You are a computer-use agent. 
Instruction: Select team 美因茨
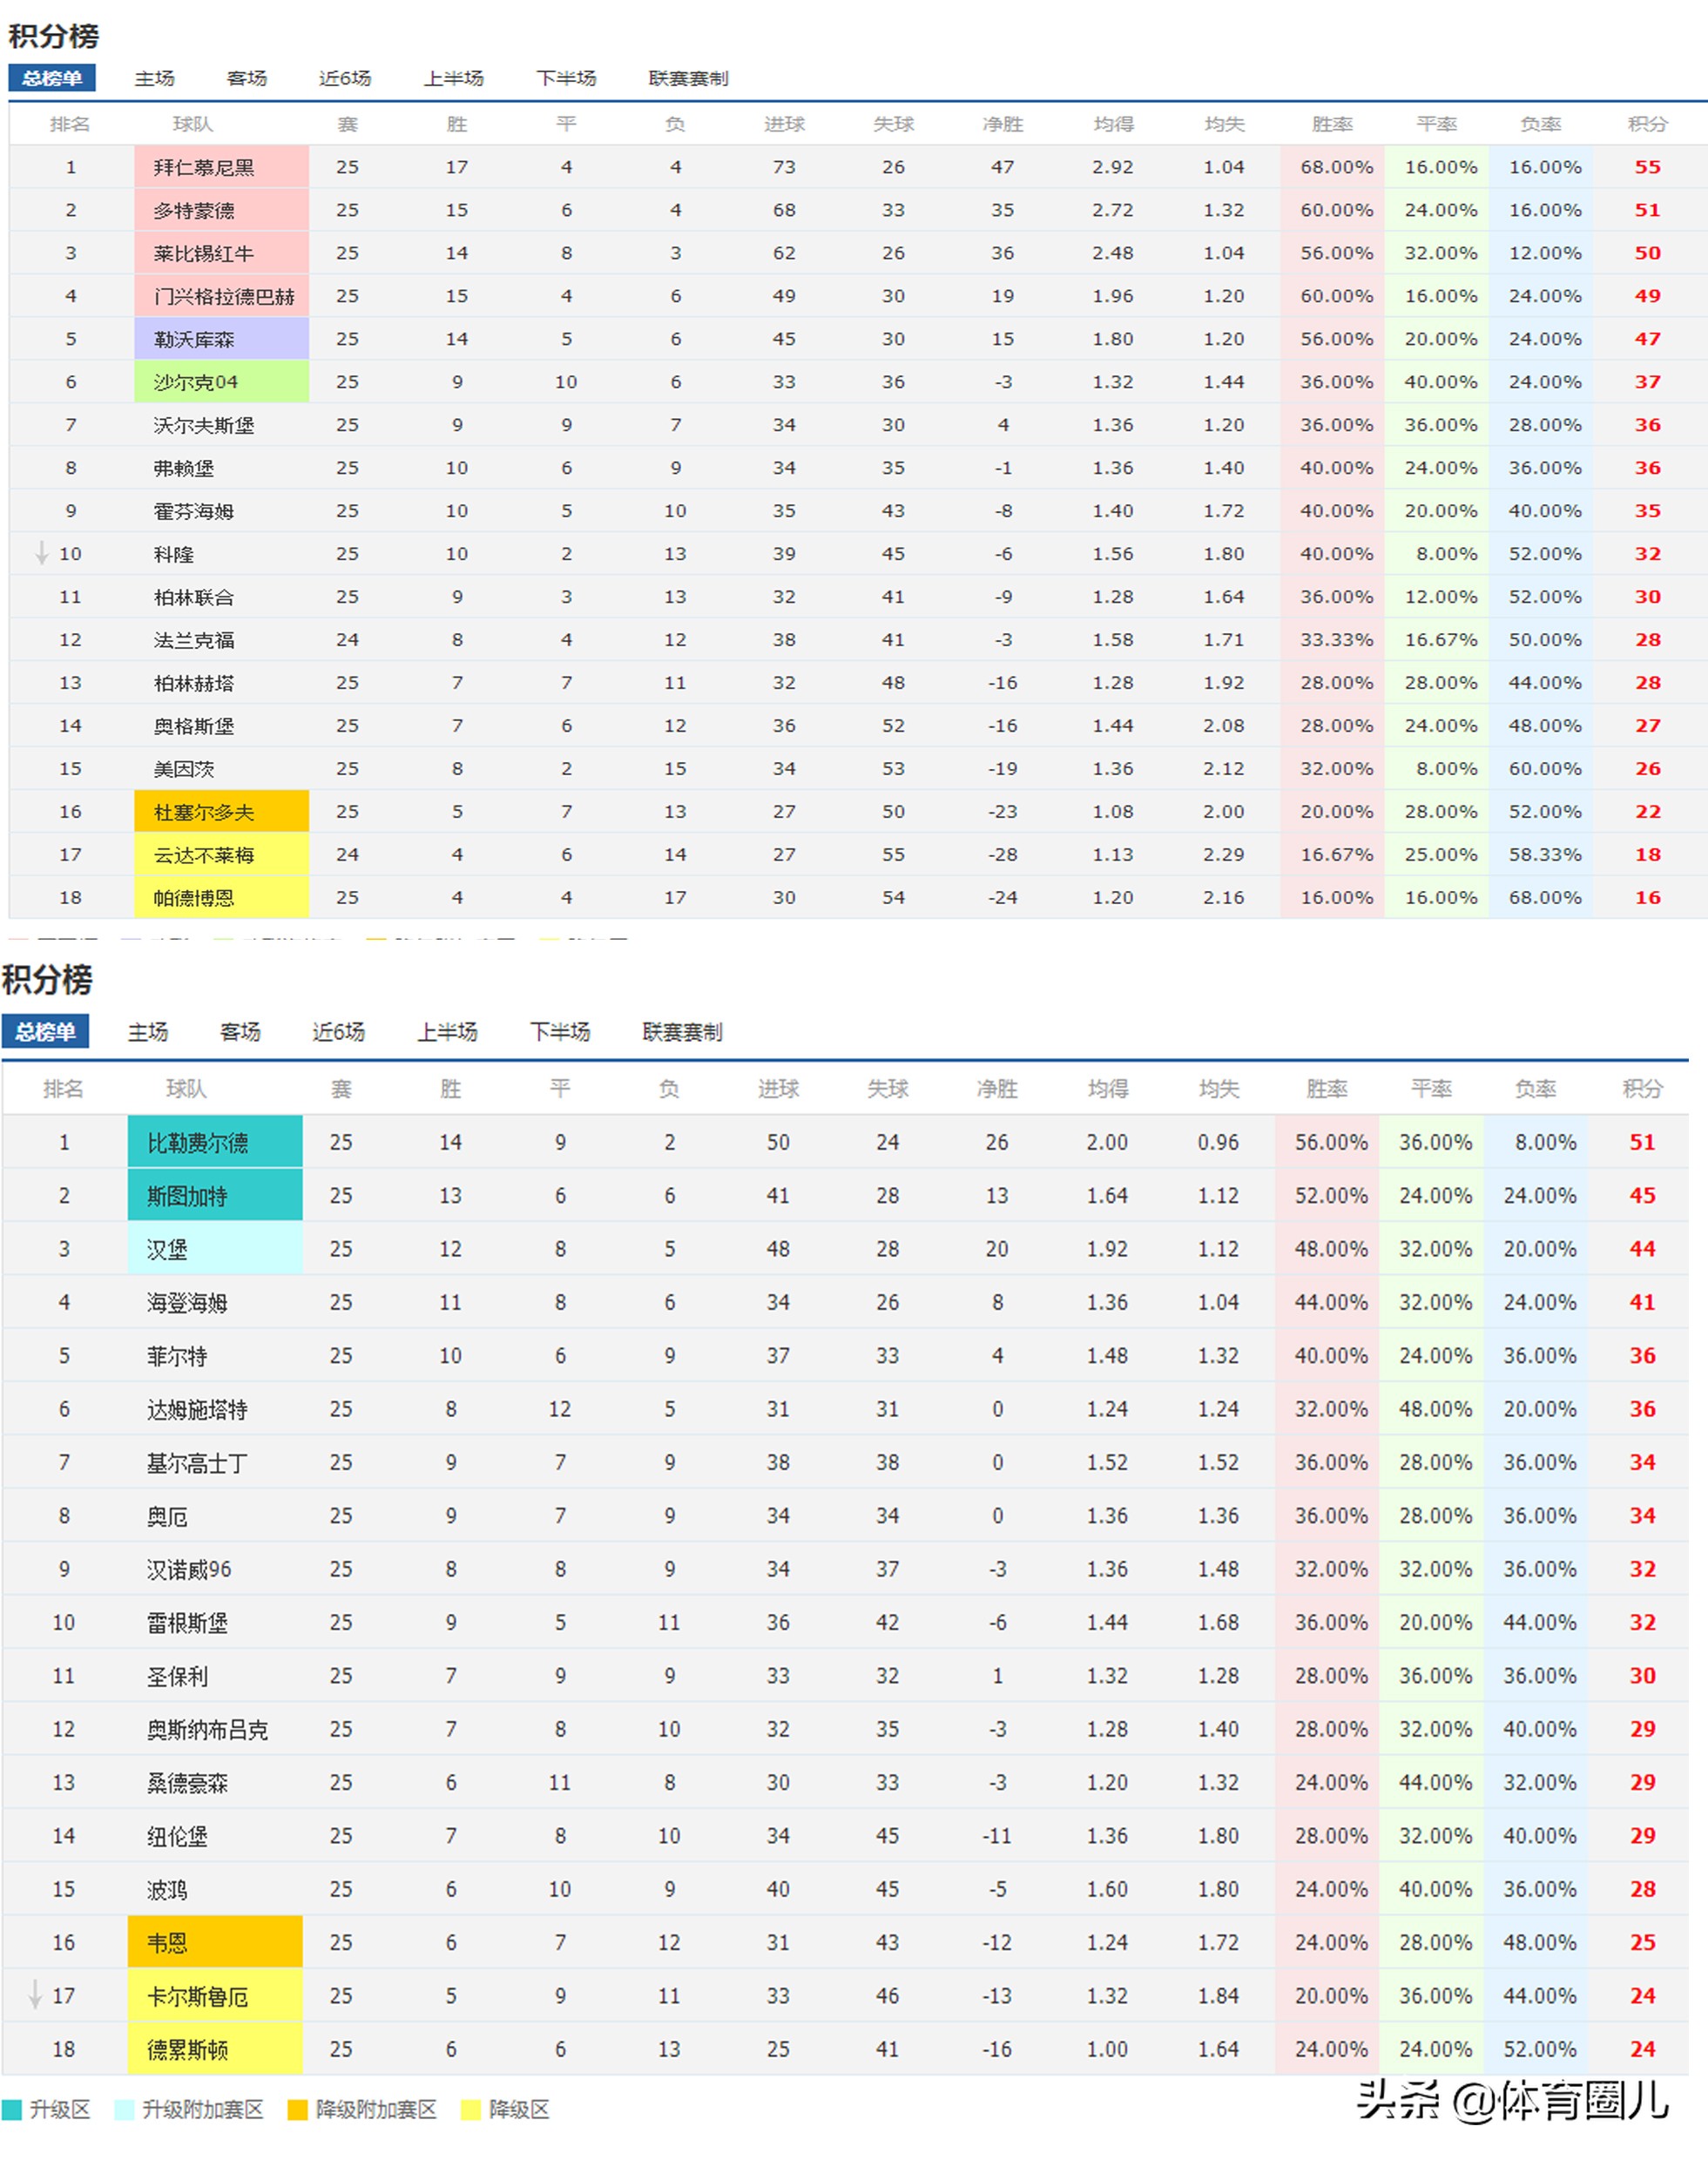tap(184, 769)
